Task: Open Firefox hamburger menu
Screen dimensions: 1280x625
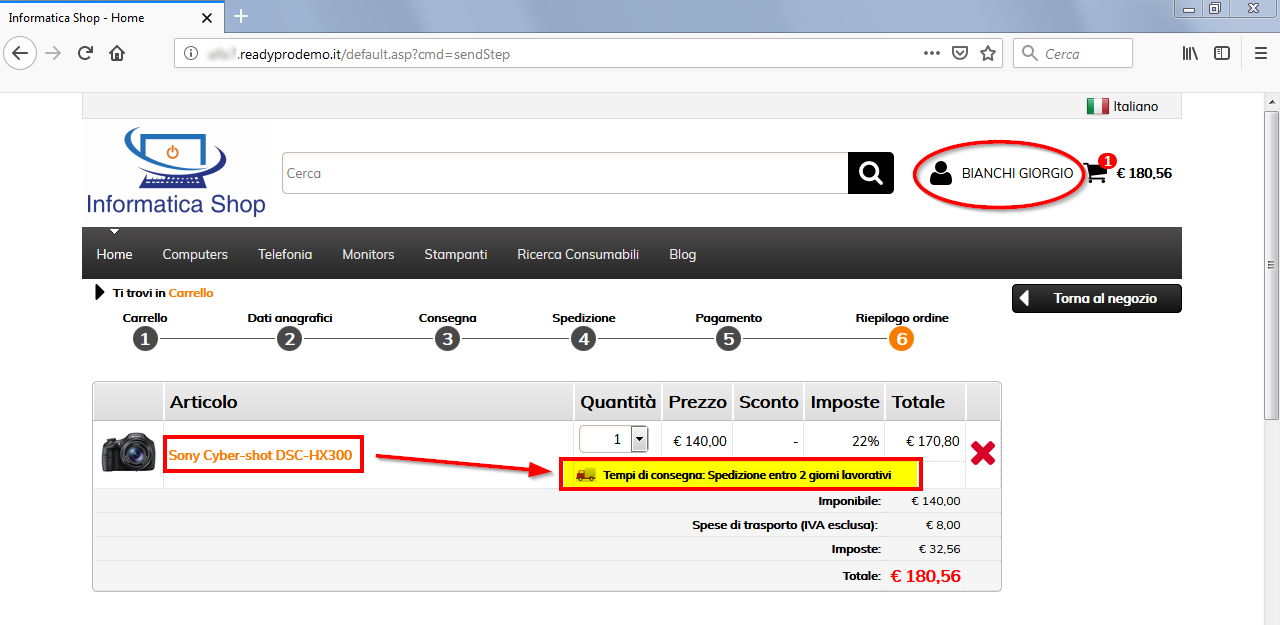Action: (1261, 53)
